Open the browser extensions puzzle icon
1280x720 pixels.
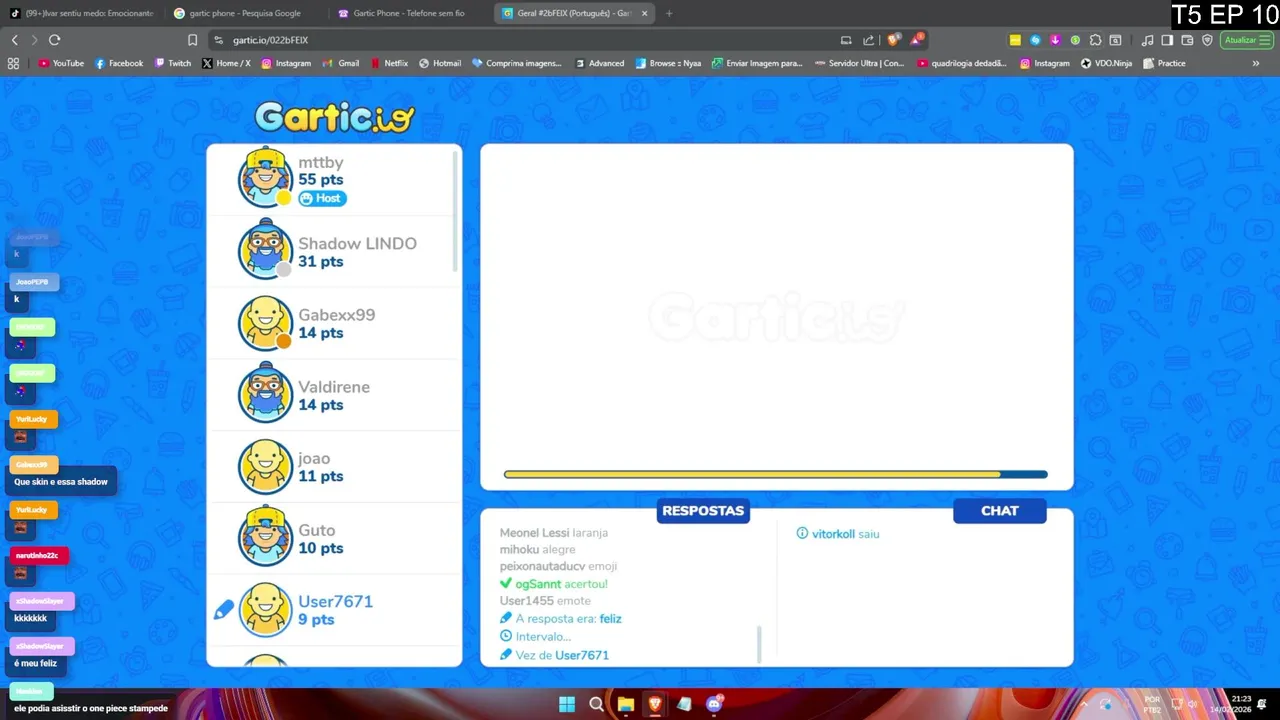[x=1095, y=40]
